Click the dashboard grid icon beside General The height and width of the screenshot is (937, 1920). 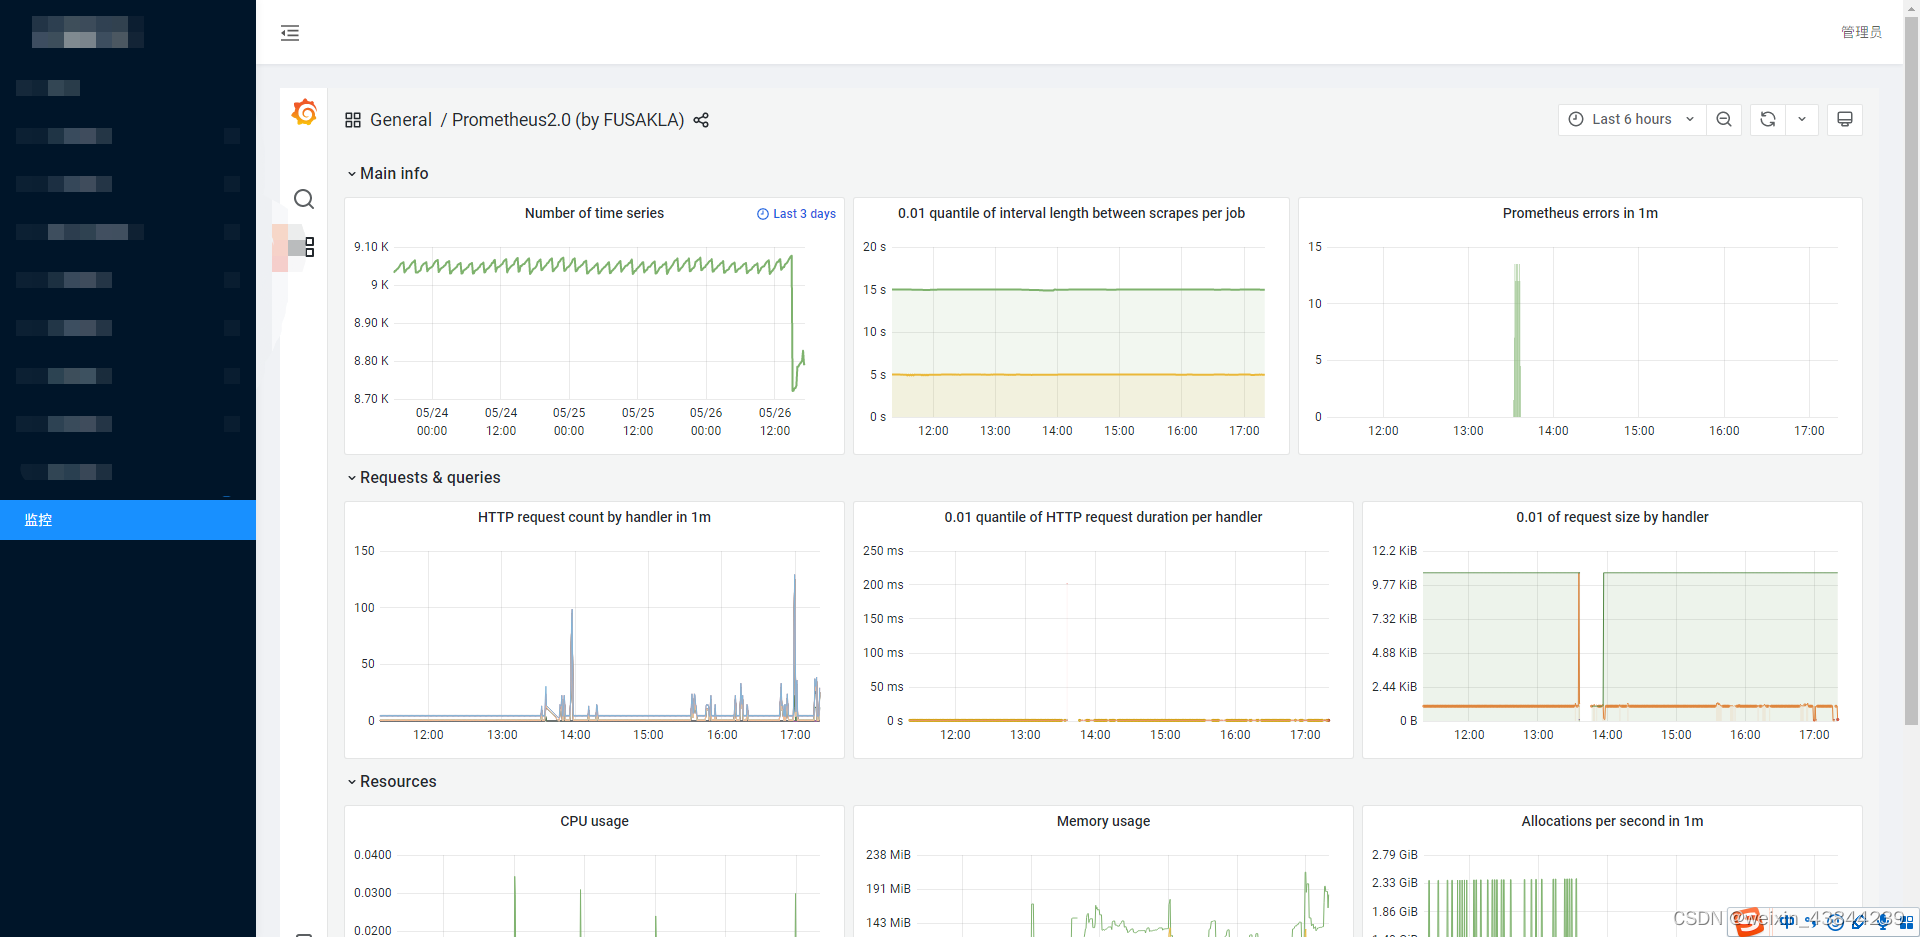tap(353, 120)
